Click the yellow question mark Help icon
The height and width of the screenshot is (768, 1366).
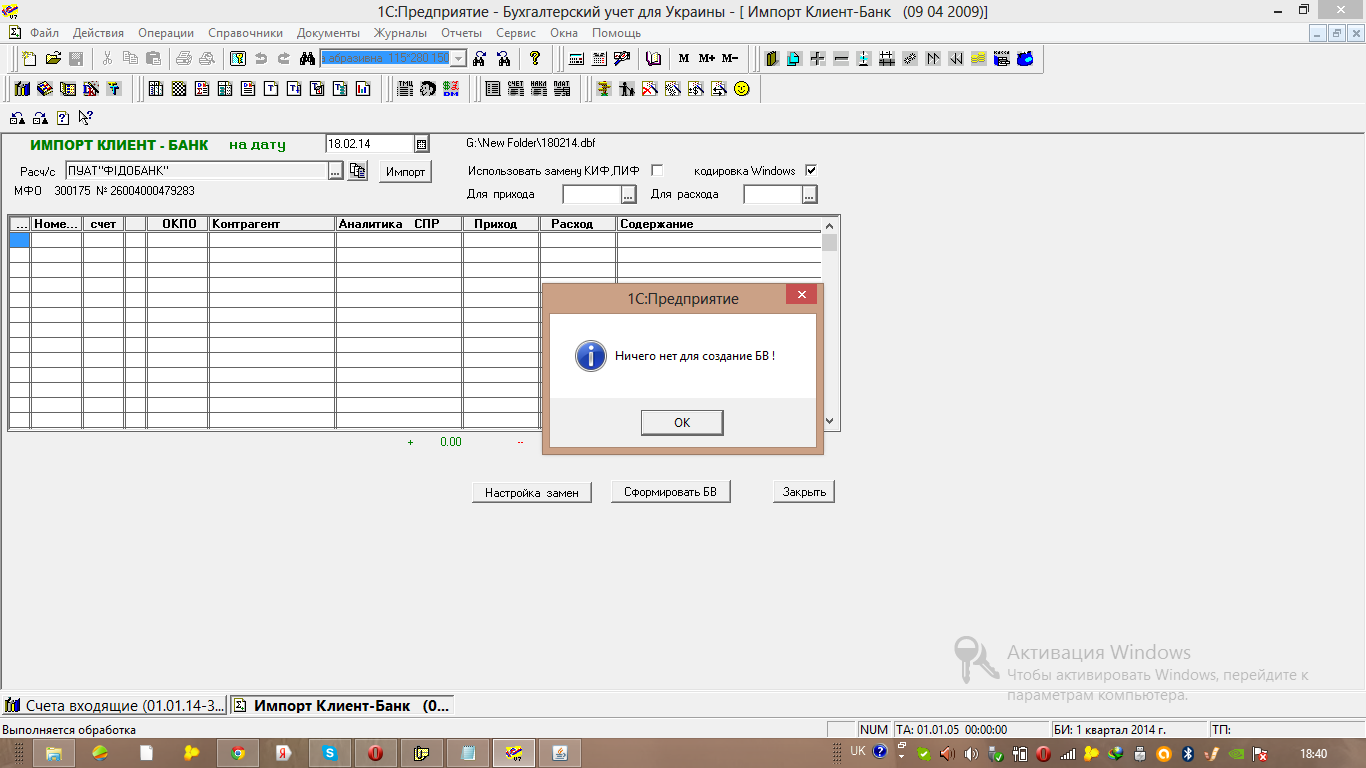535,58
